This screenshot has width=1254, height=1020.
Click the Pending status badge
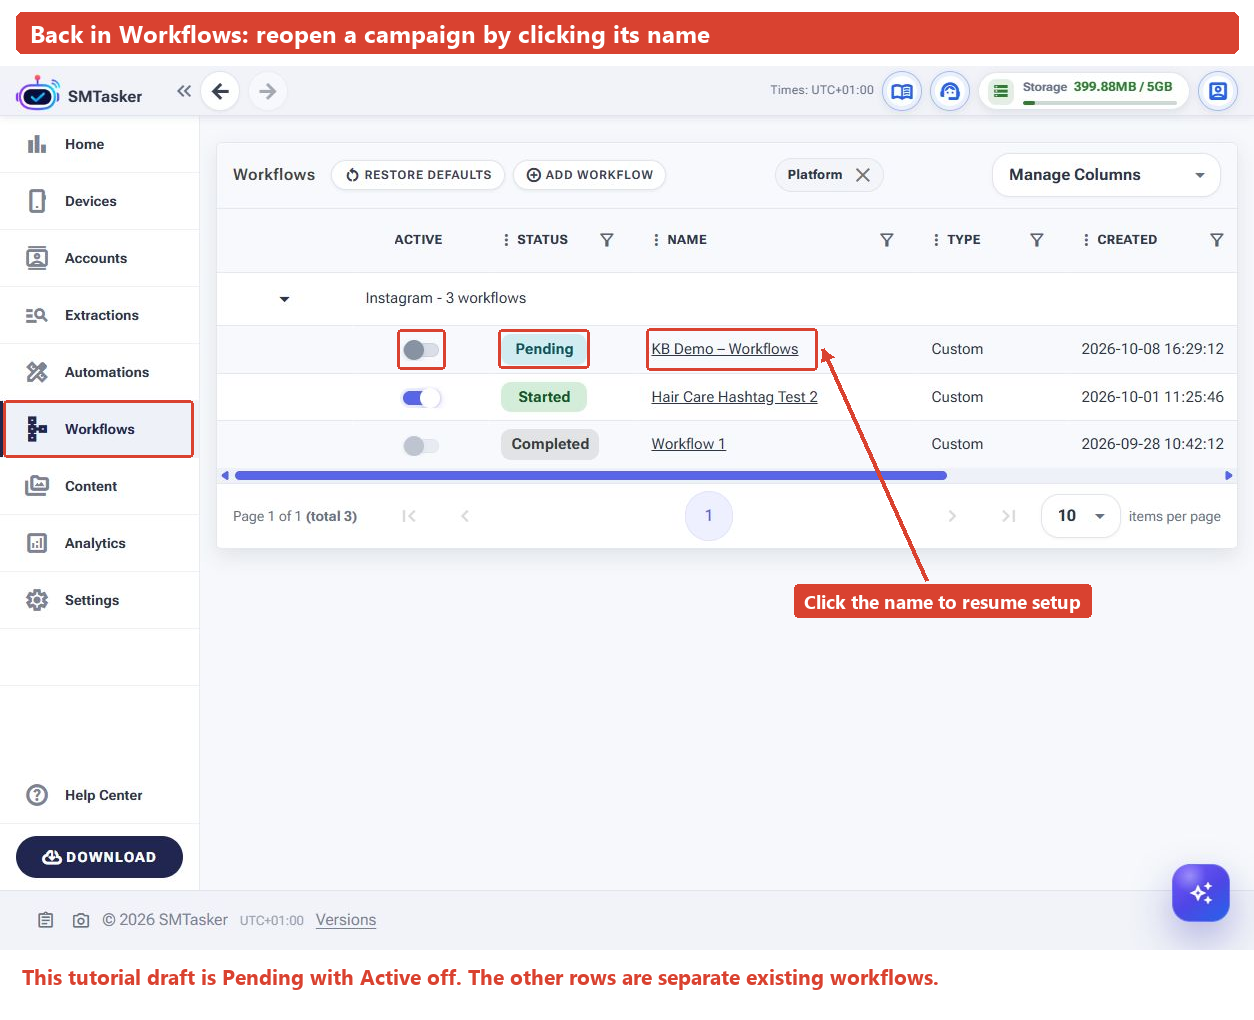coord(544,349)
